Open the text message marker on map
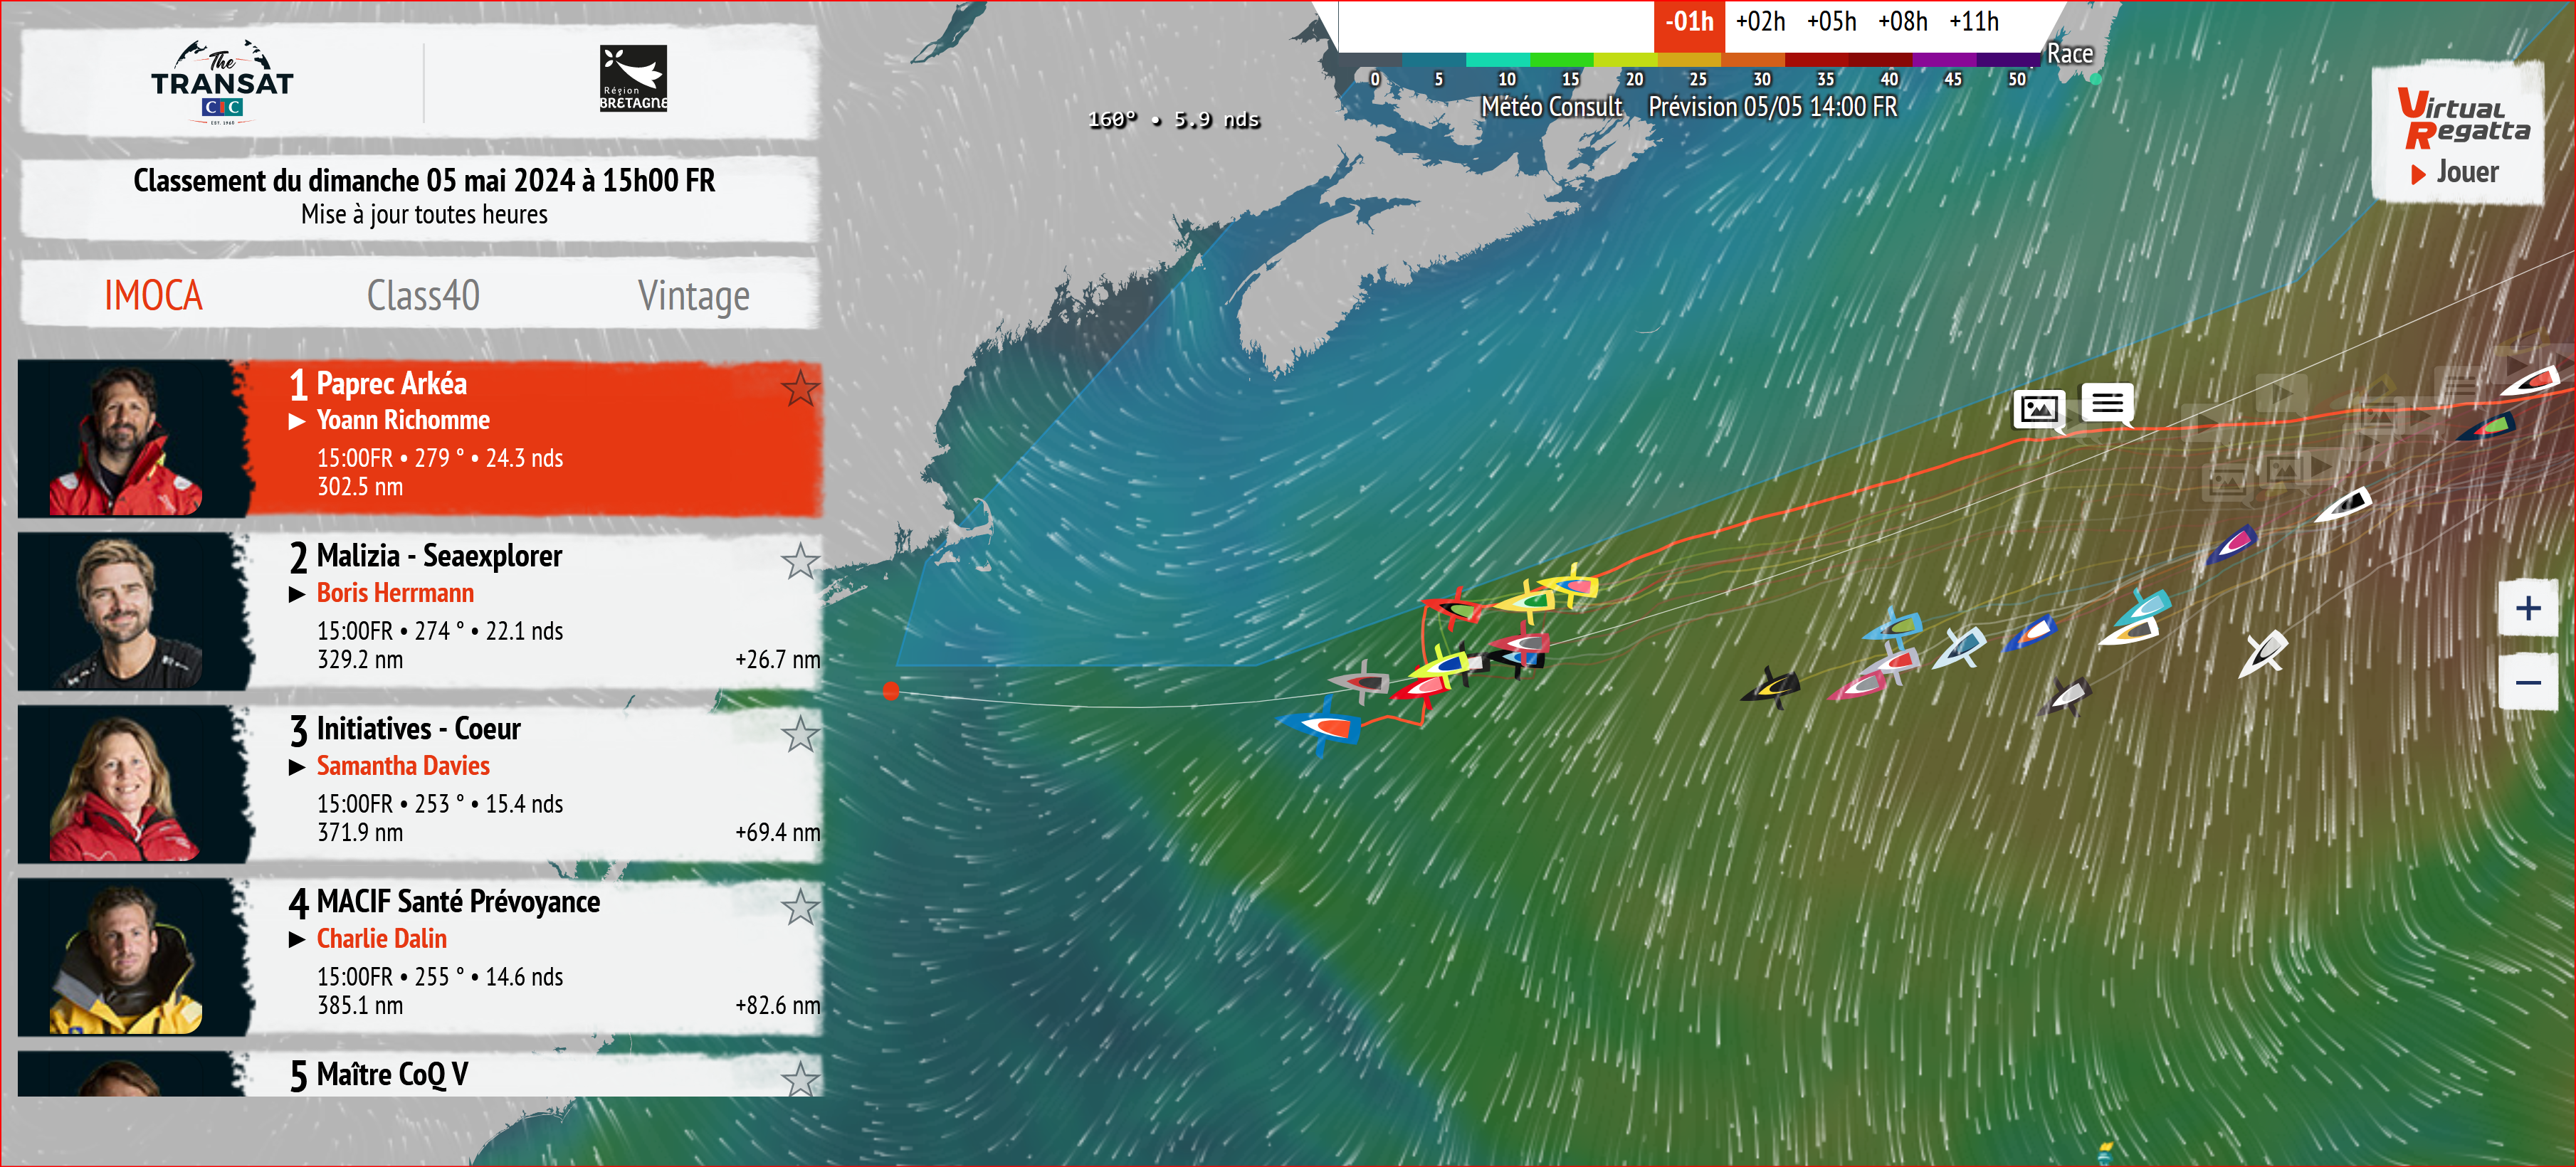Image resolution: width=2576 pixels, height=1167 pixels. pyautogui.click(x=2107, y=404)
